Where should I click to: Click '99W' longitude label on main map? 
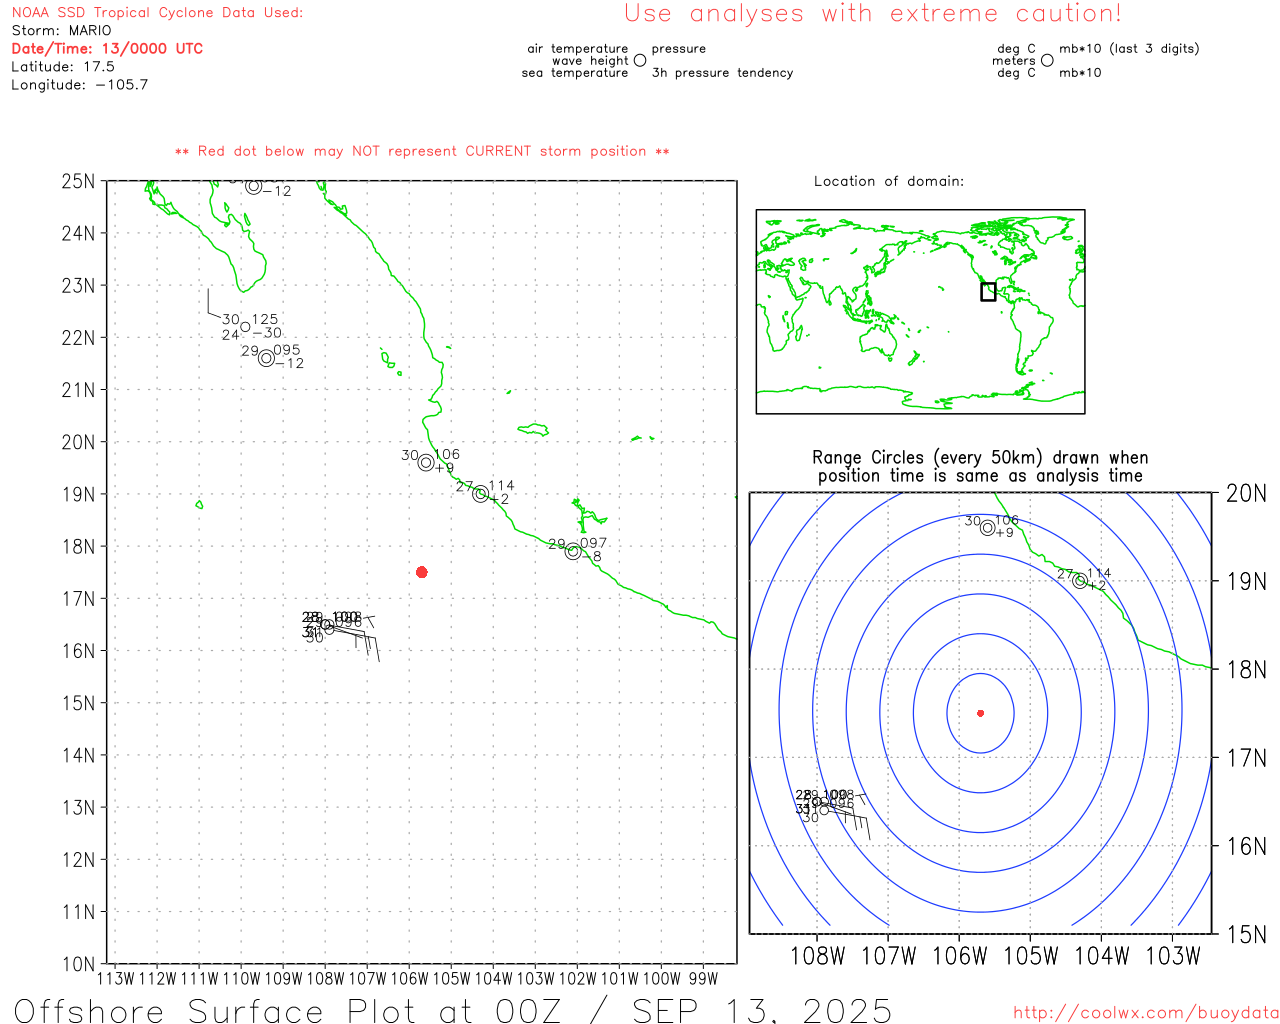pyautogui.click(x=703, y=979)
